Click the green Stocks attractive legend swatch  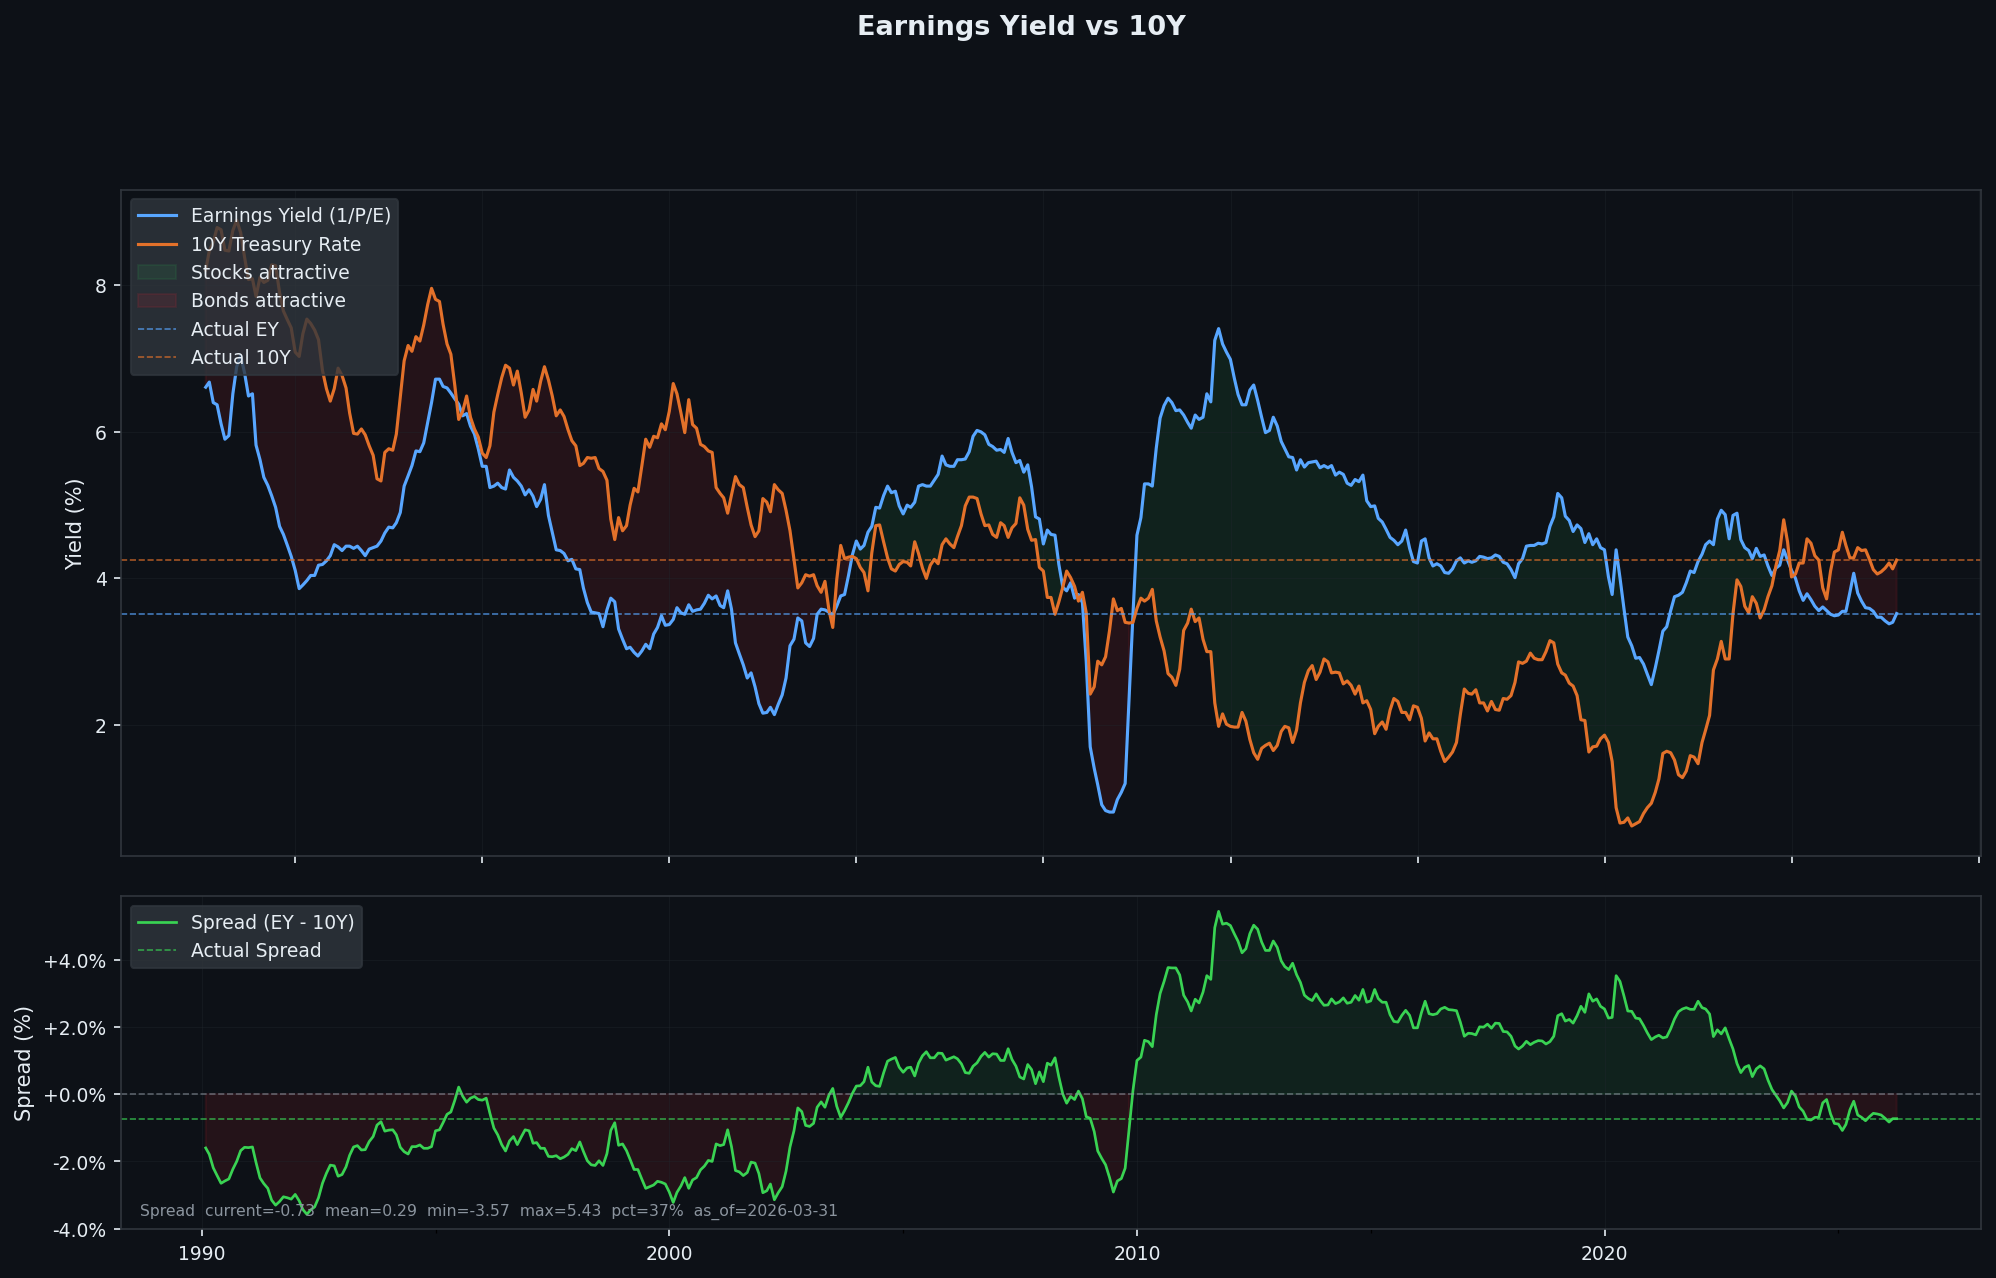pyautogui.click(x=157, y=273)
